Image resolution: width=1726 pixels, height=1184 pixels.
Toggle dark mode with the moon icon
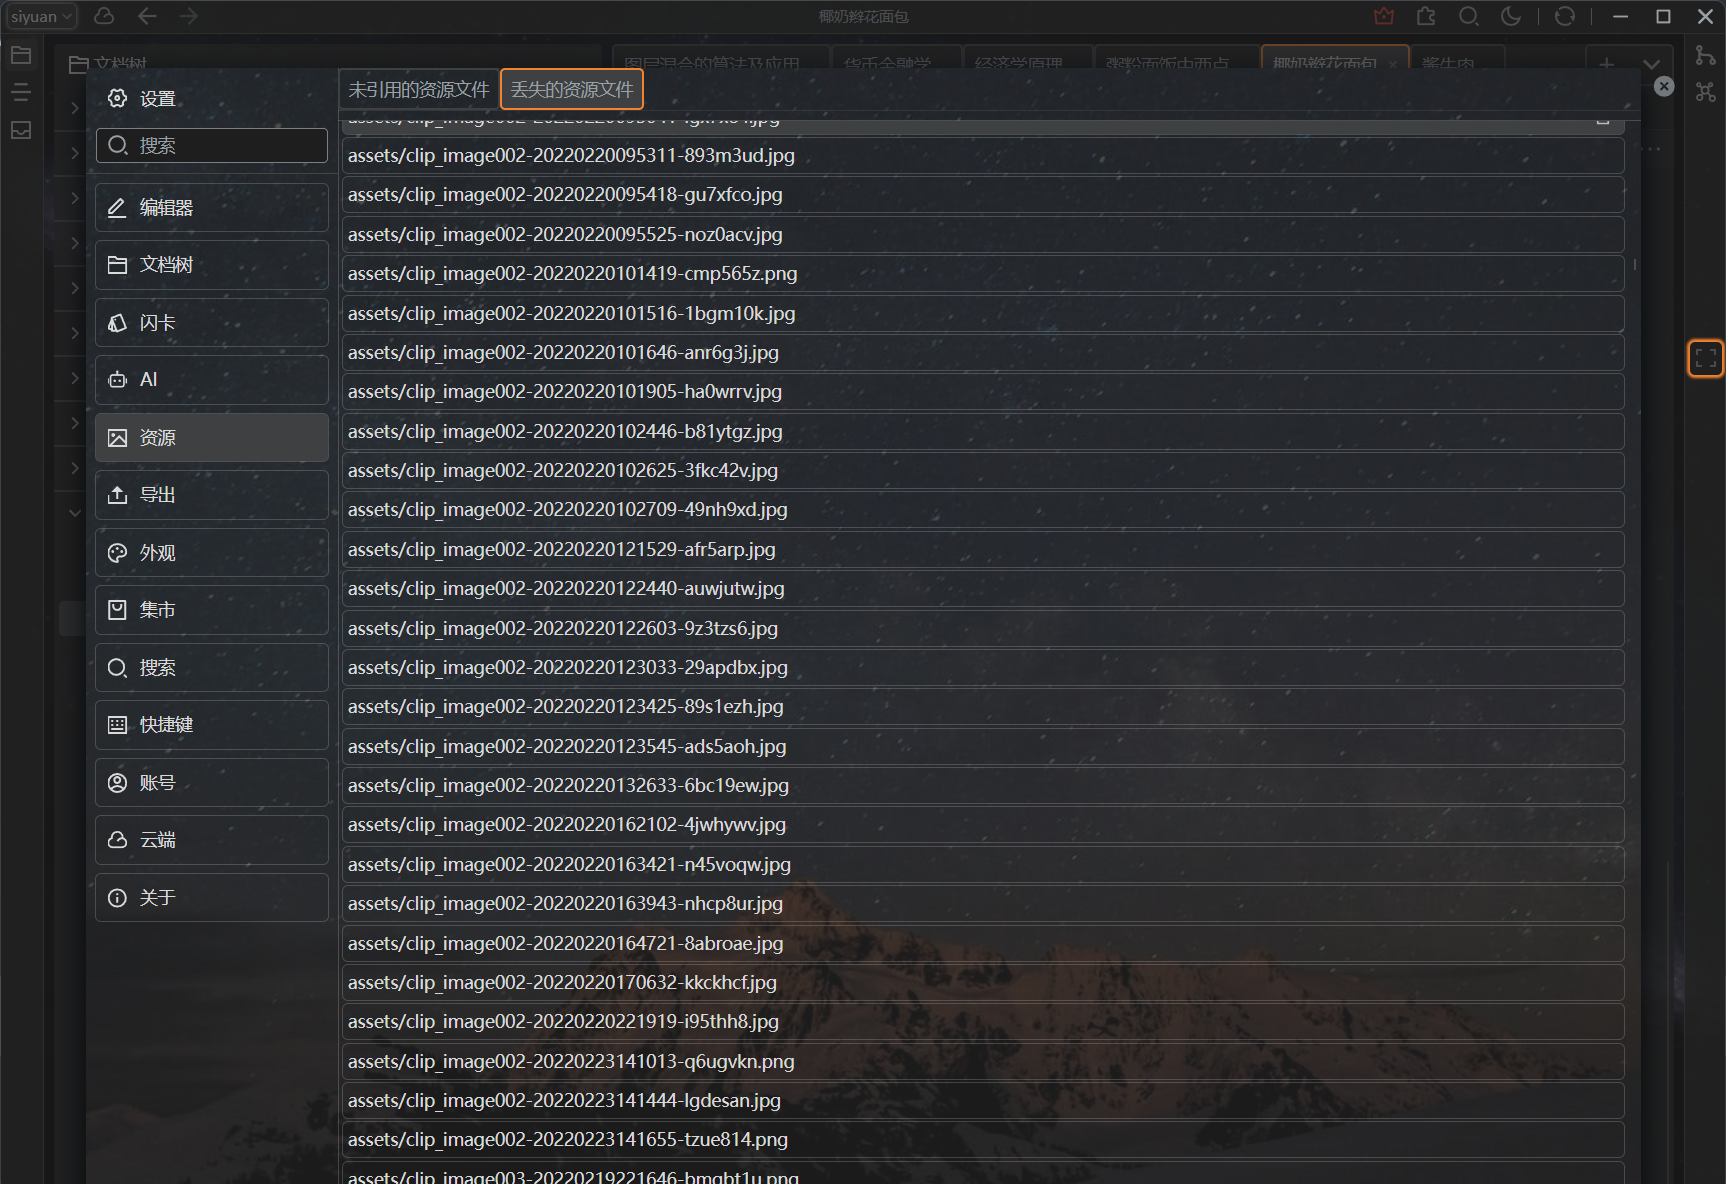1511,16
